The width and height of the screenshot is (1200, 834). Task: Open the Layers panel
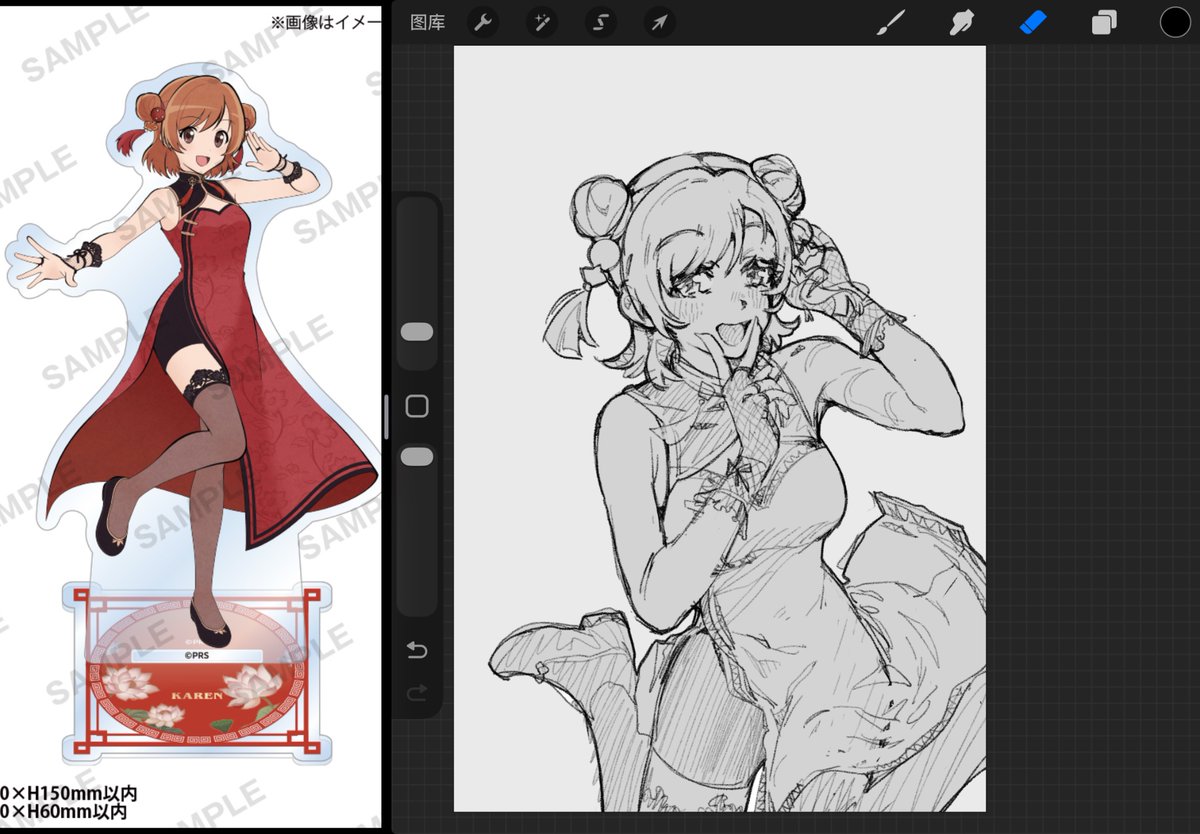click(x=1104, y=23)
